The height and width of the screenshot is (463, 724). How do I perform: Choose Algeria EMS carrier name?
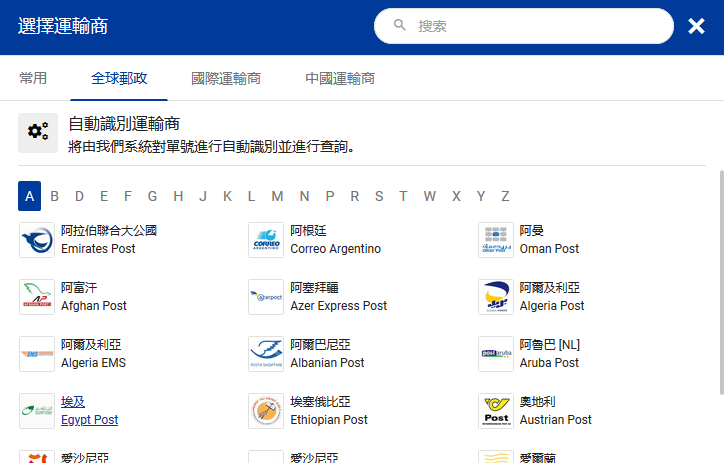pos(93,363)
